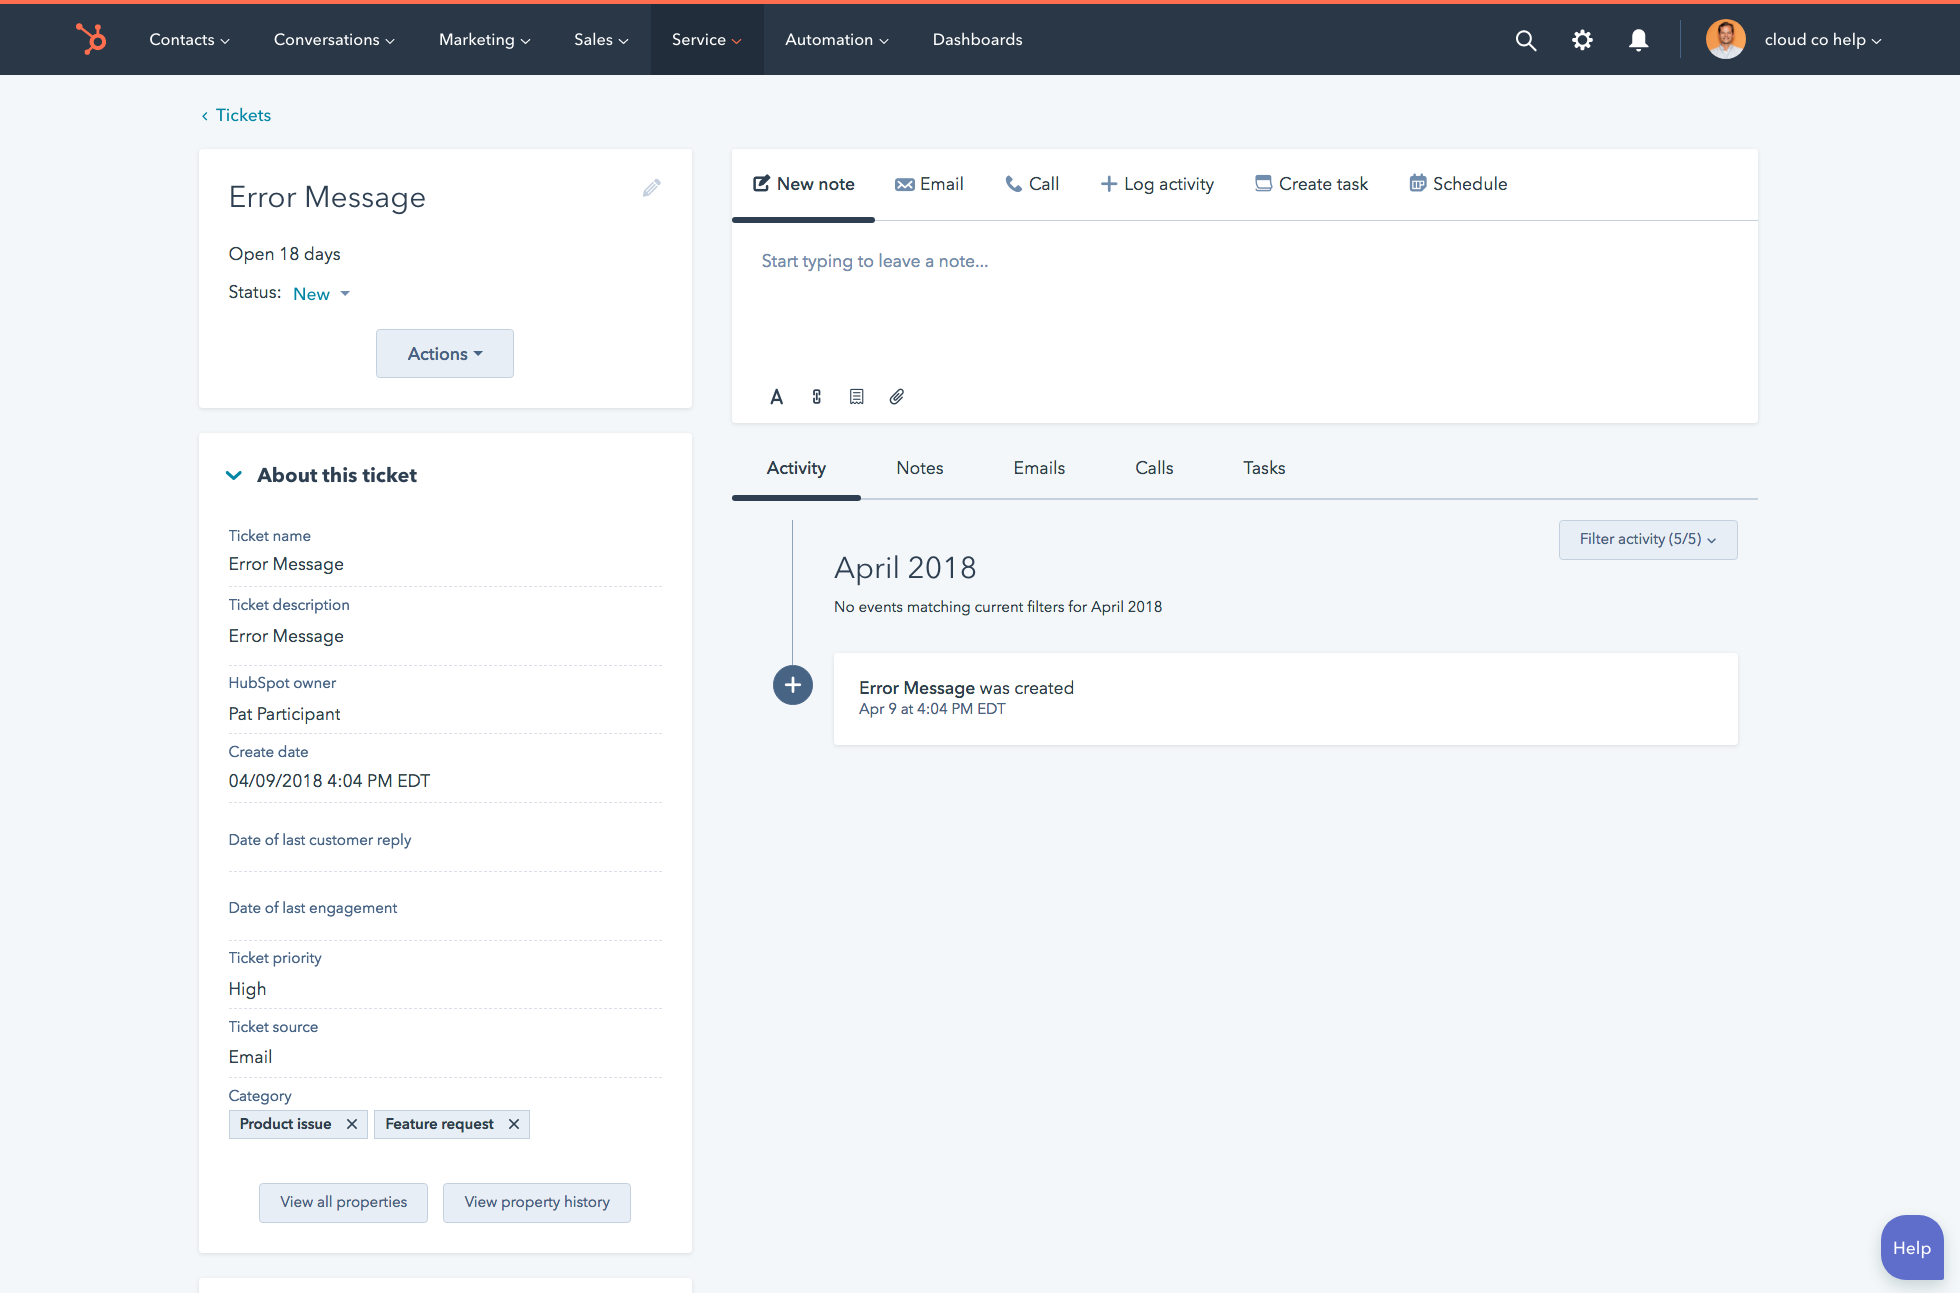Click View all properties button
Screen dimensions: 1960x1293
[342, 1201]
